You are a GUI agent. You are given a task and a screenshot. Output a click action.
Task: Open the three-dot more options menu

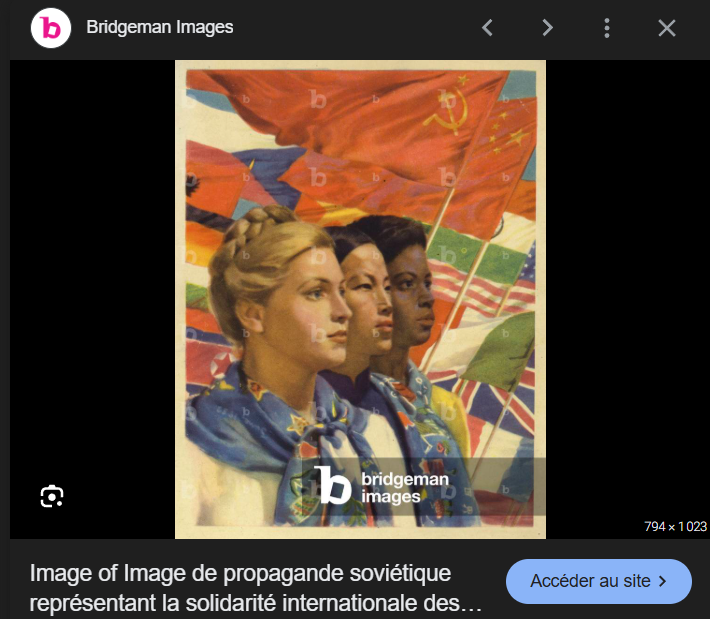pos(607,28)
